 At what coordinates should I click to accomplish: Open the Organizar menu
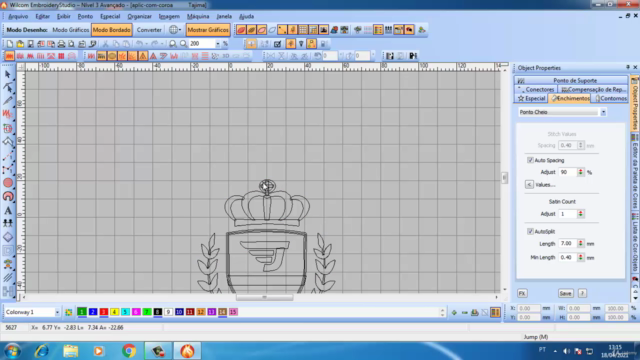(140, 16)
